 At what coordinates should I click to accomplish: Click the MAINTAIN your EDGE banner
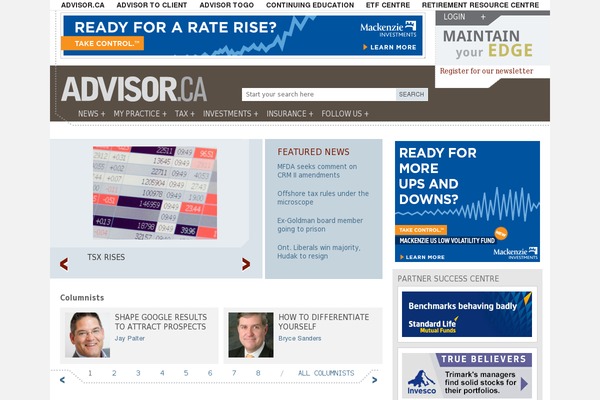488,43
